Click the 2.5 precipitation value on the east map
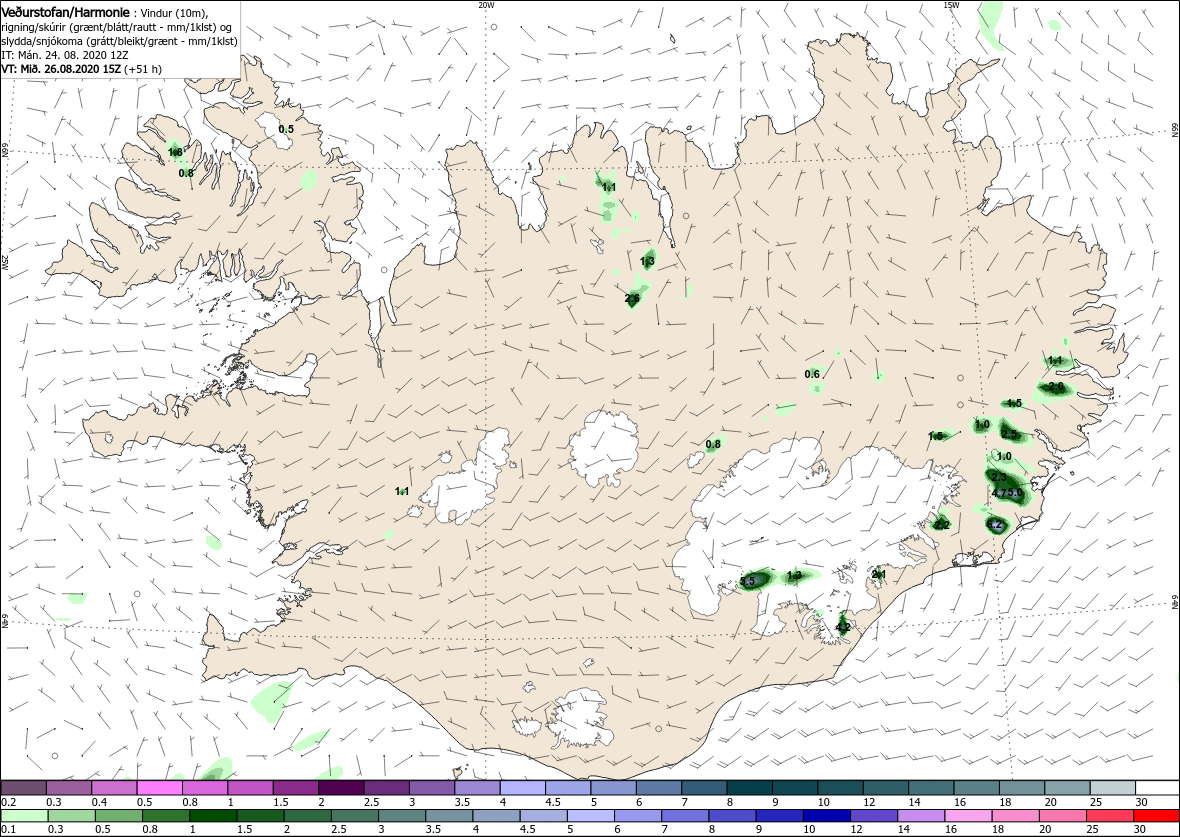The height and width of the screenshot is (837, 1180). [1010, 434]
